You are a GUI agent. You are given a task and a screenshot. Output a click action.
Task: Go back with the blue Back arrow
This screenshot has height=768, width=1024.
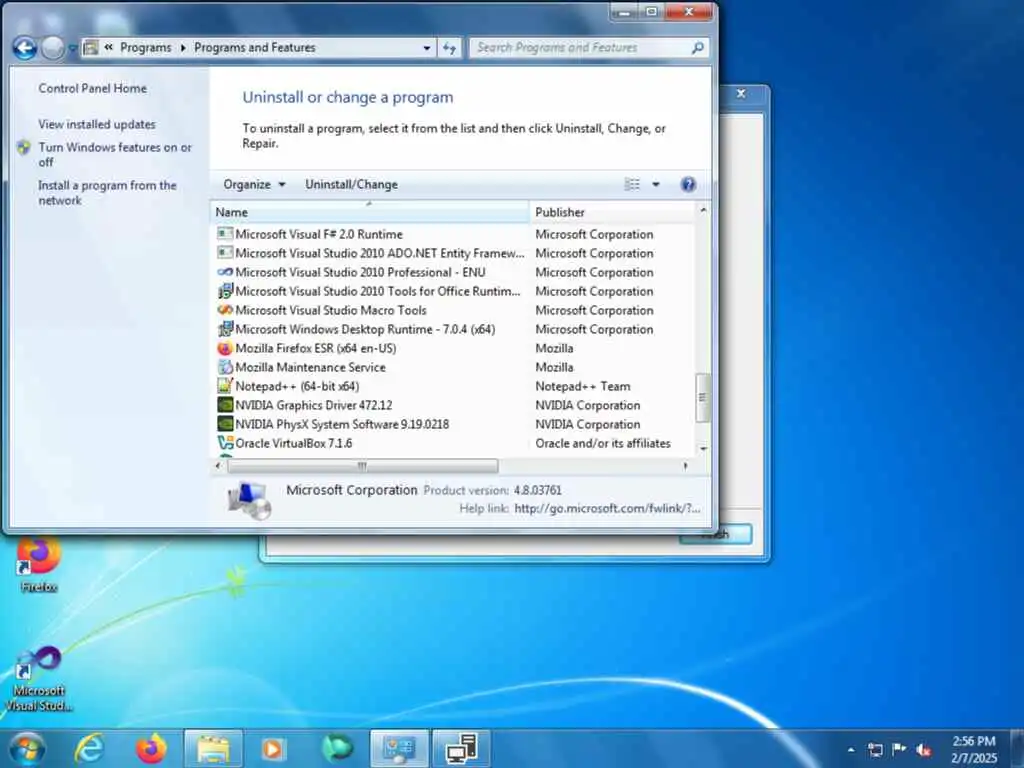pyautogui.click(x=25, y=48)
